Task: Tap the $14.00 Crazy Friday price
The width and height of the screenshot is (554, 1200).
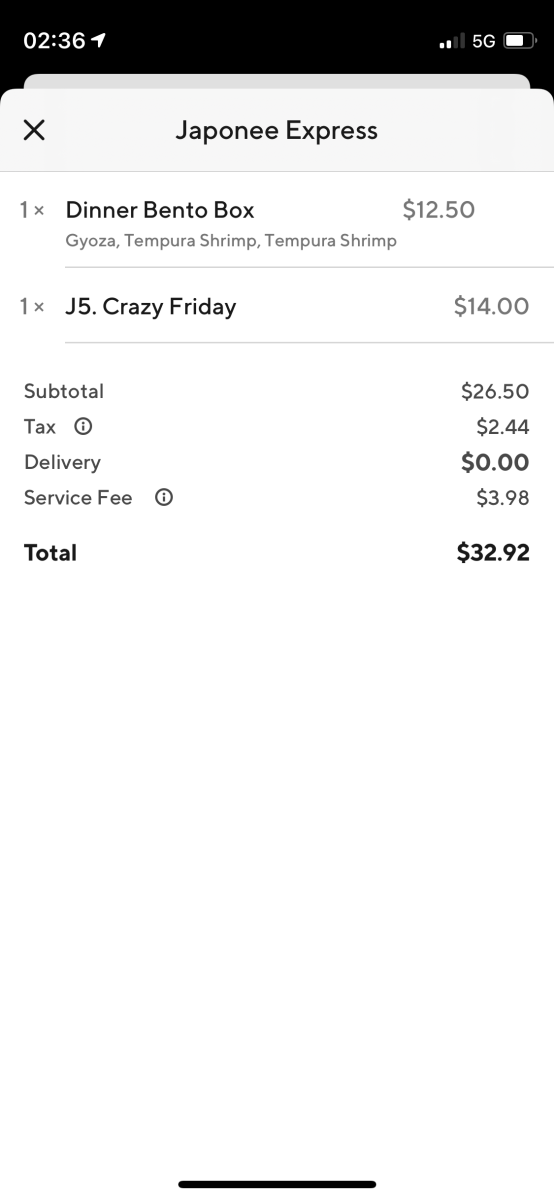Action: point(491,306)
